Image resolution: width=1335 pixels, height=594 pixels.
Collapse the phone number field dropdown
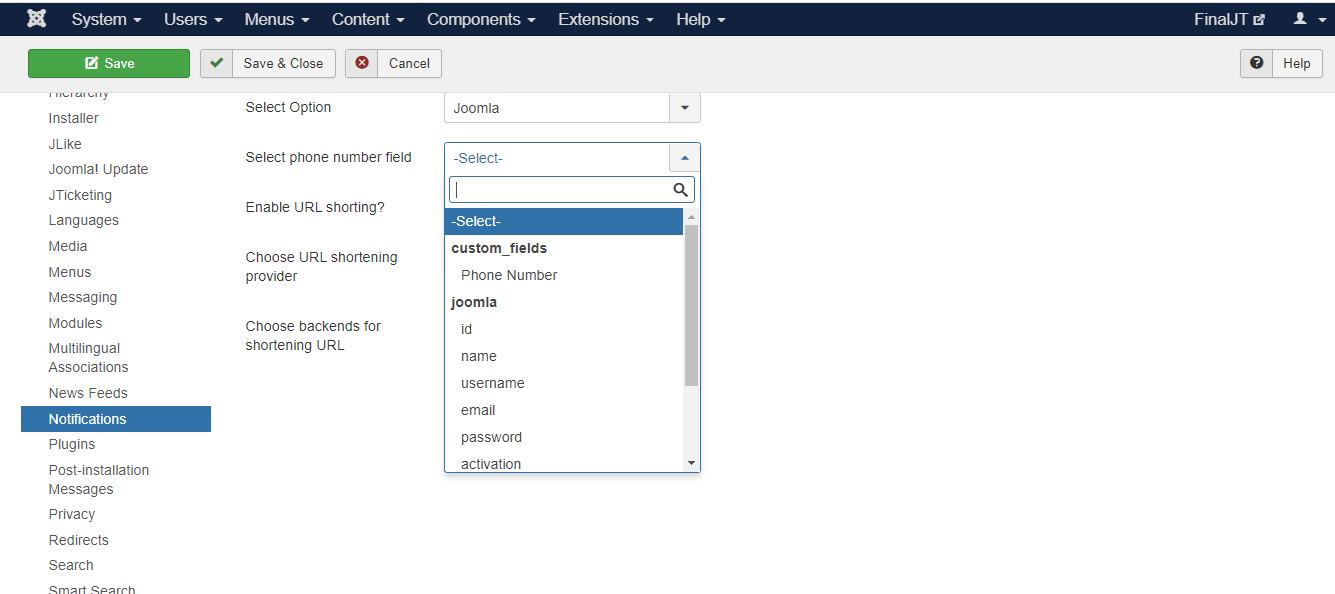(684, 158)
